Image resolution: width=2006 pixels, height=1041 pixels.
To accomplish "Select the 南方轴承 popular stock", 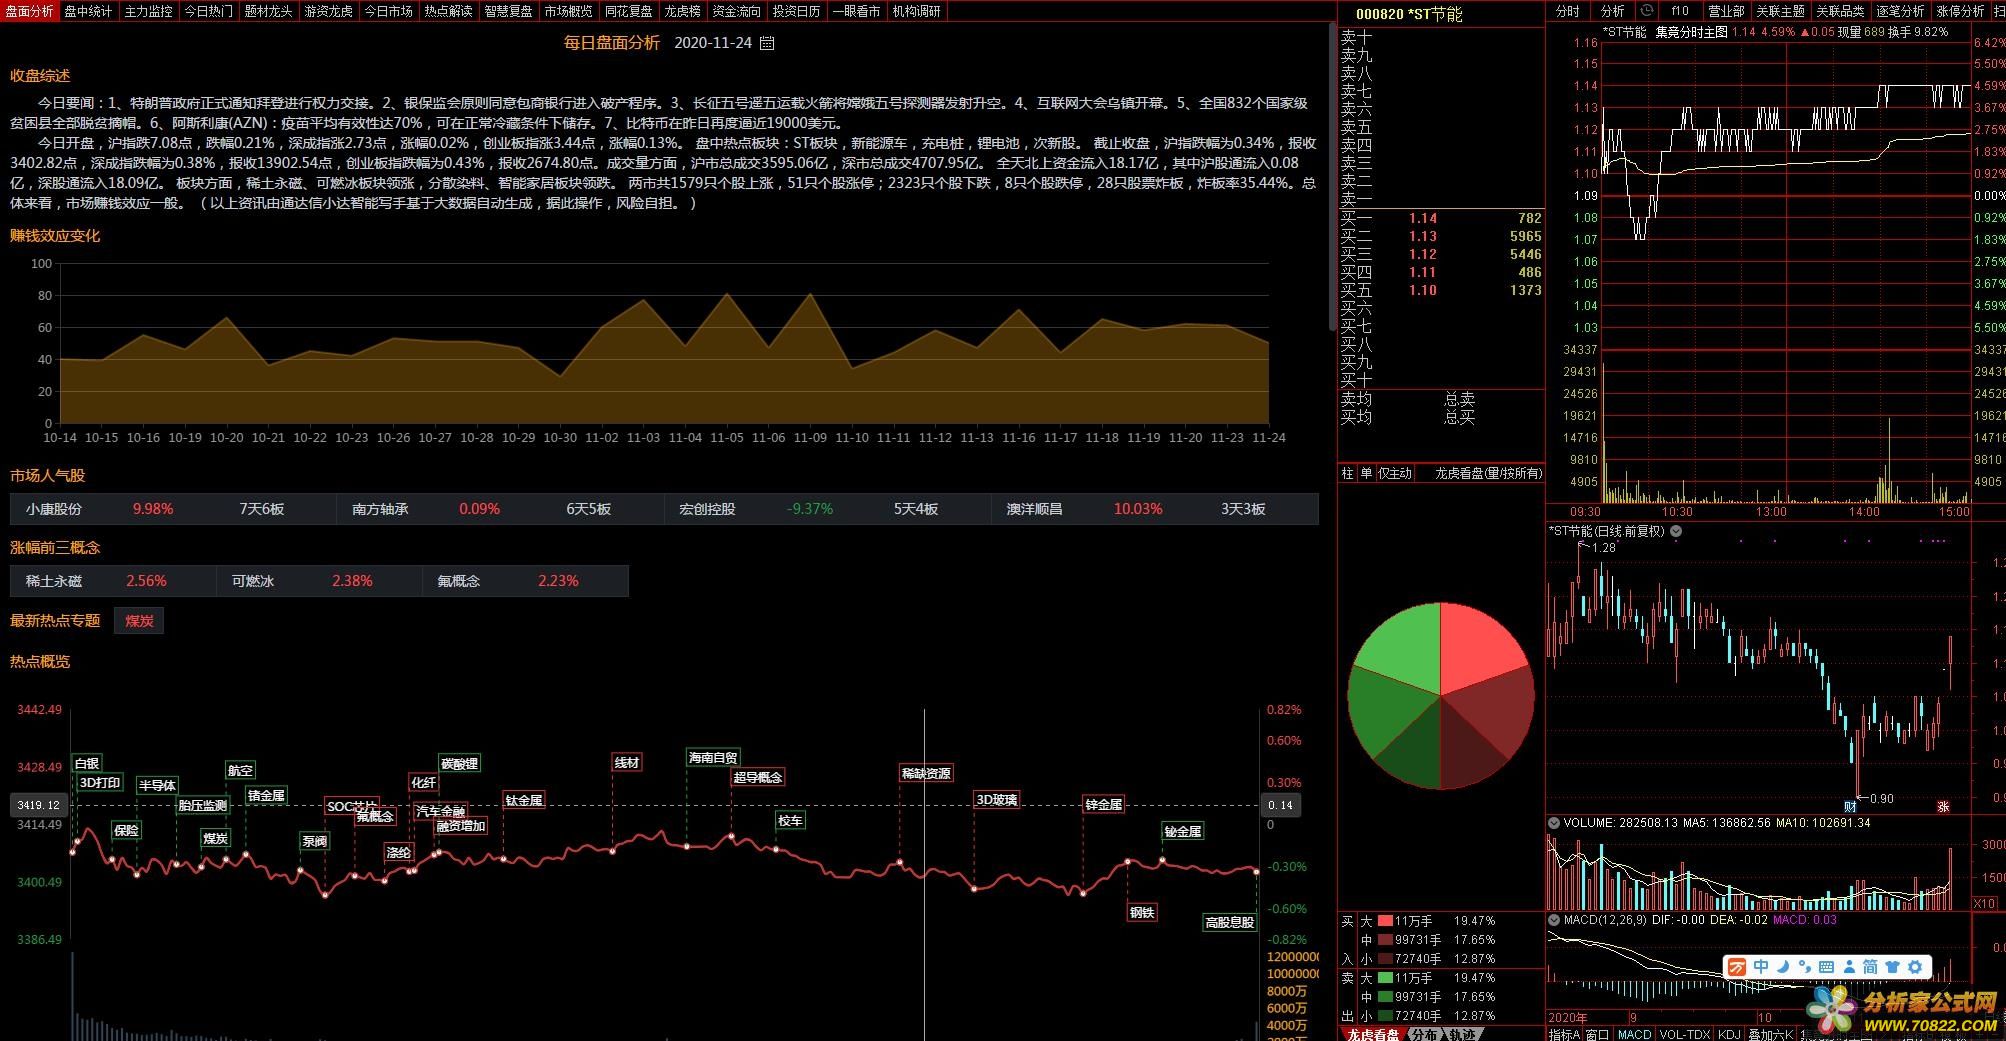I will click(x=380, y=509).
